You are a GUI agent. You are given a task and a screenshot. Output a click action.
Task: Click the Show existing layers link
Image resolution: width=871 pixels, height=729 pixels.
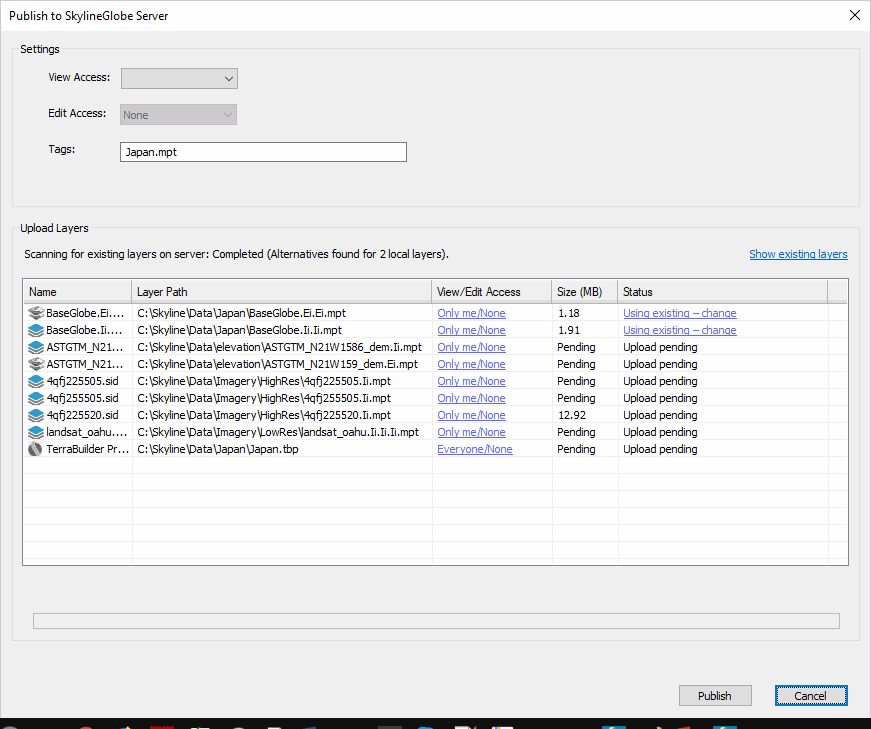coord(798,254)
